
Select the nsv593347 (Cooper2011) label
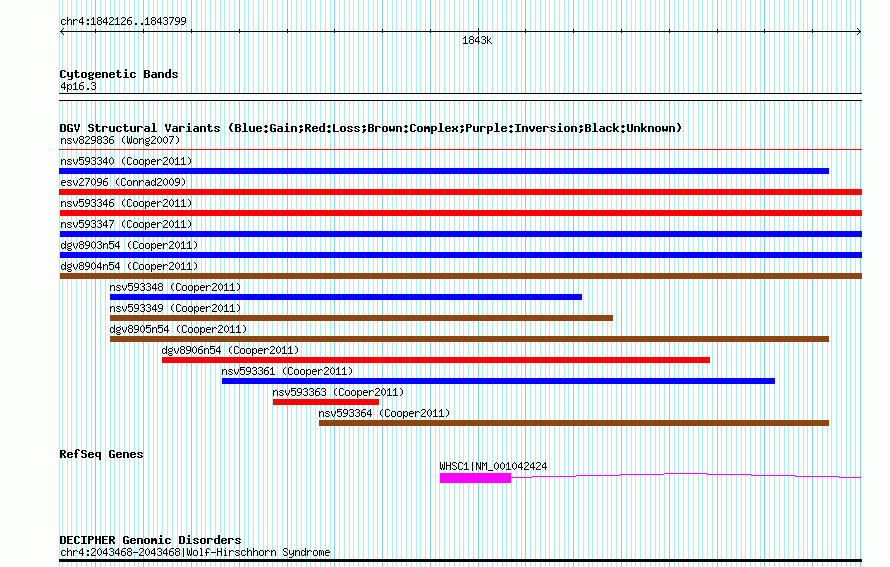[126, 224]
